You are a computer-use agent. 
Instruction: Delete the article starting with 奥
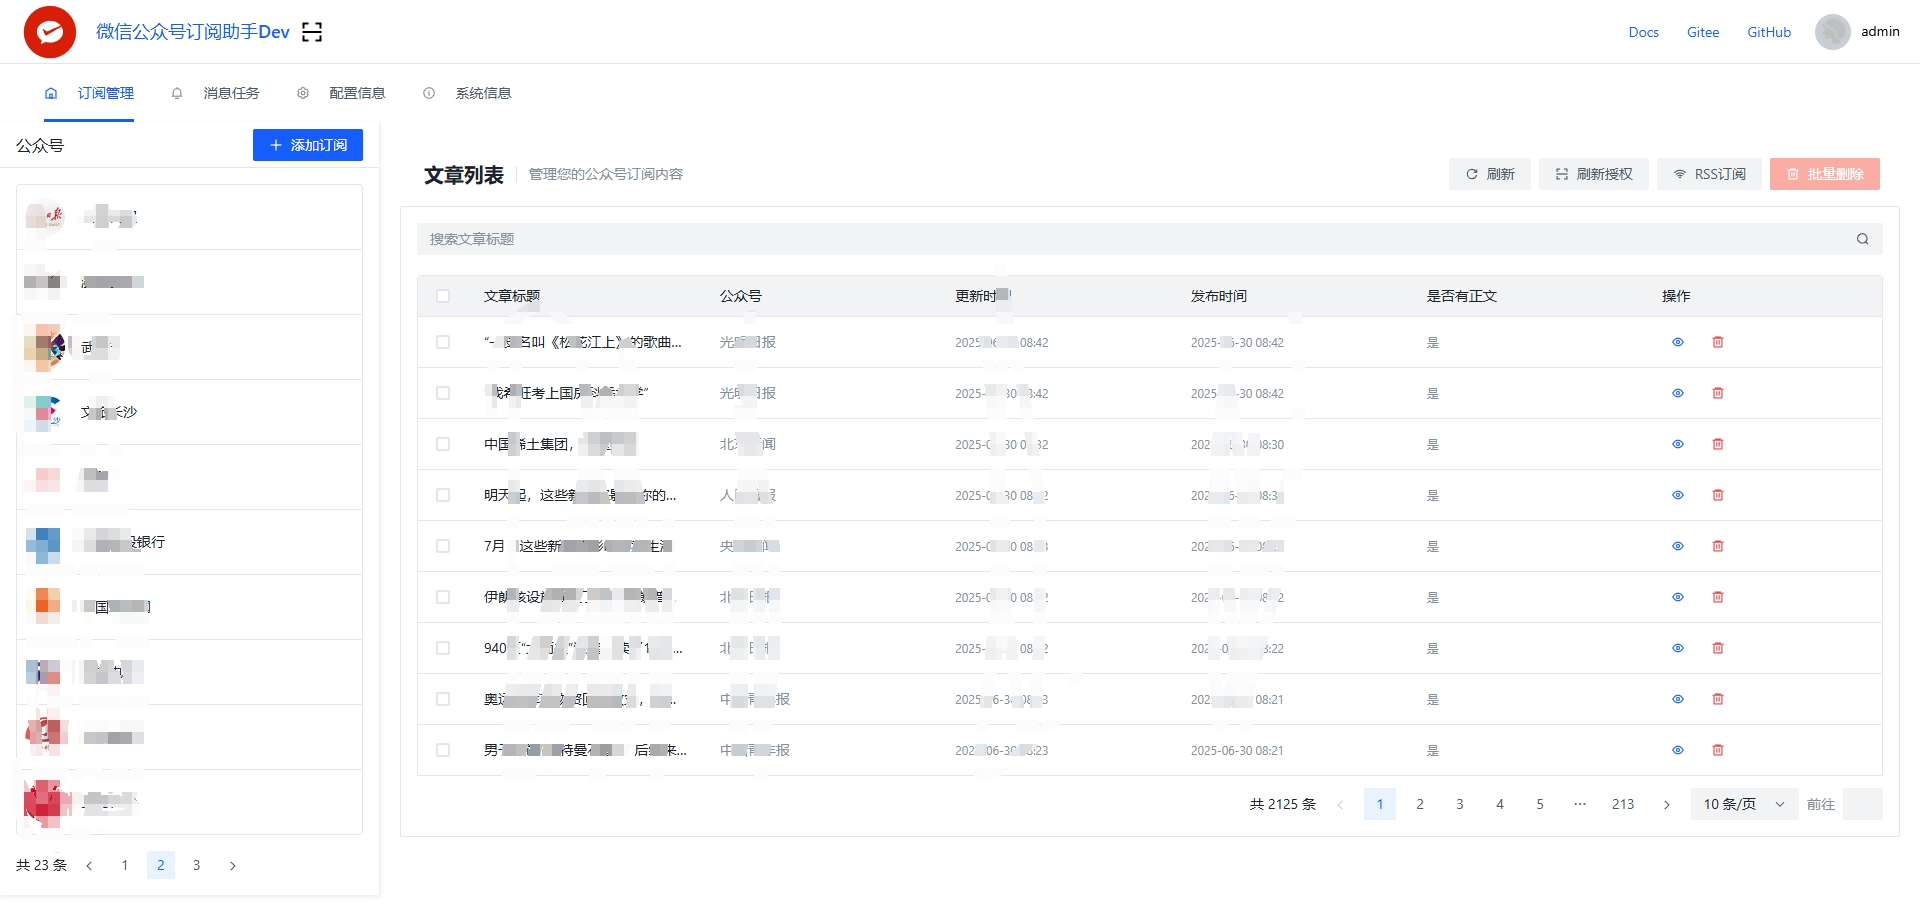coord(1718,699)
